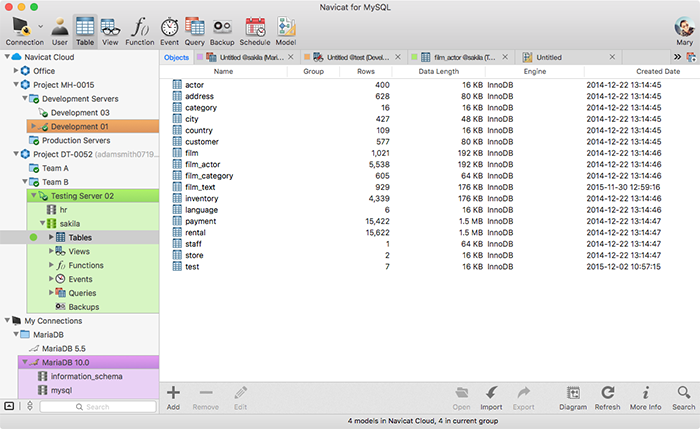Select MariaDB 5.5 connection
The image size is (700, 429).
(x=63, y=348)
